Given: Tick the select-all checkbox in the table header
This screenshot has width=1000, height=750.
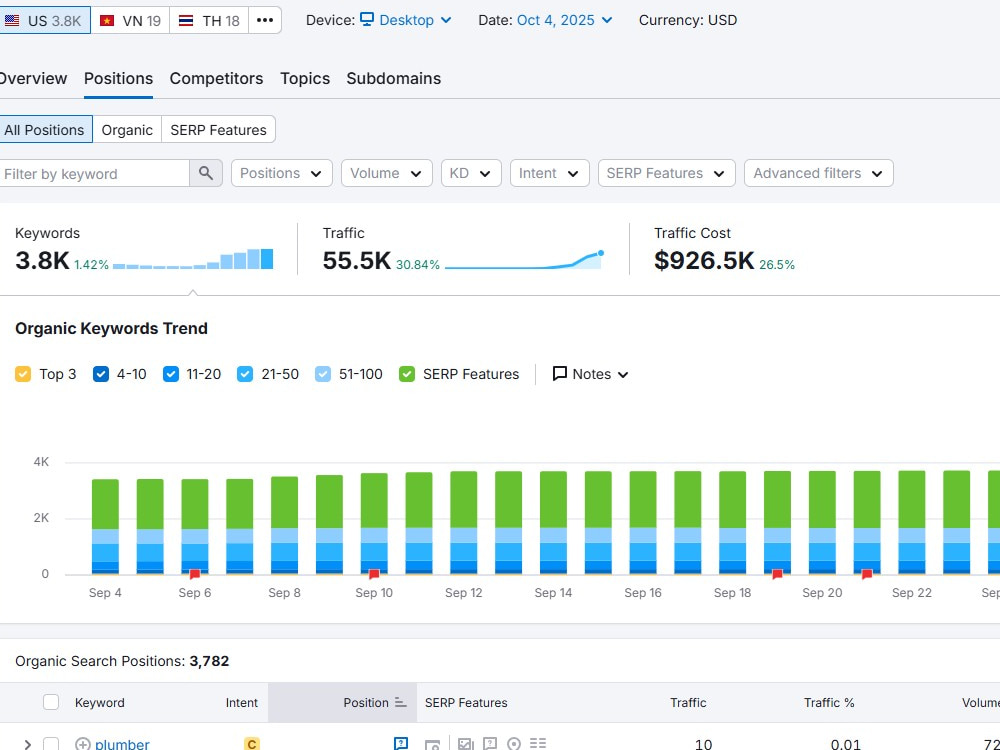Looking at the screenshot, I should coord(51,702).
